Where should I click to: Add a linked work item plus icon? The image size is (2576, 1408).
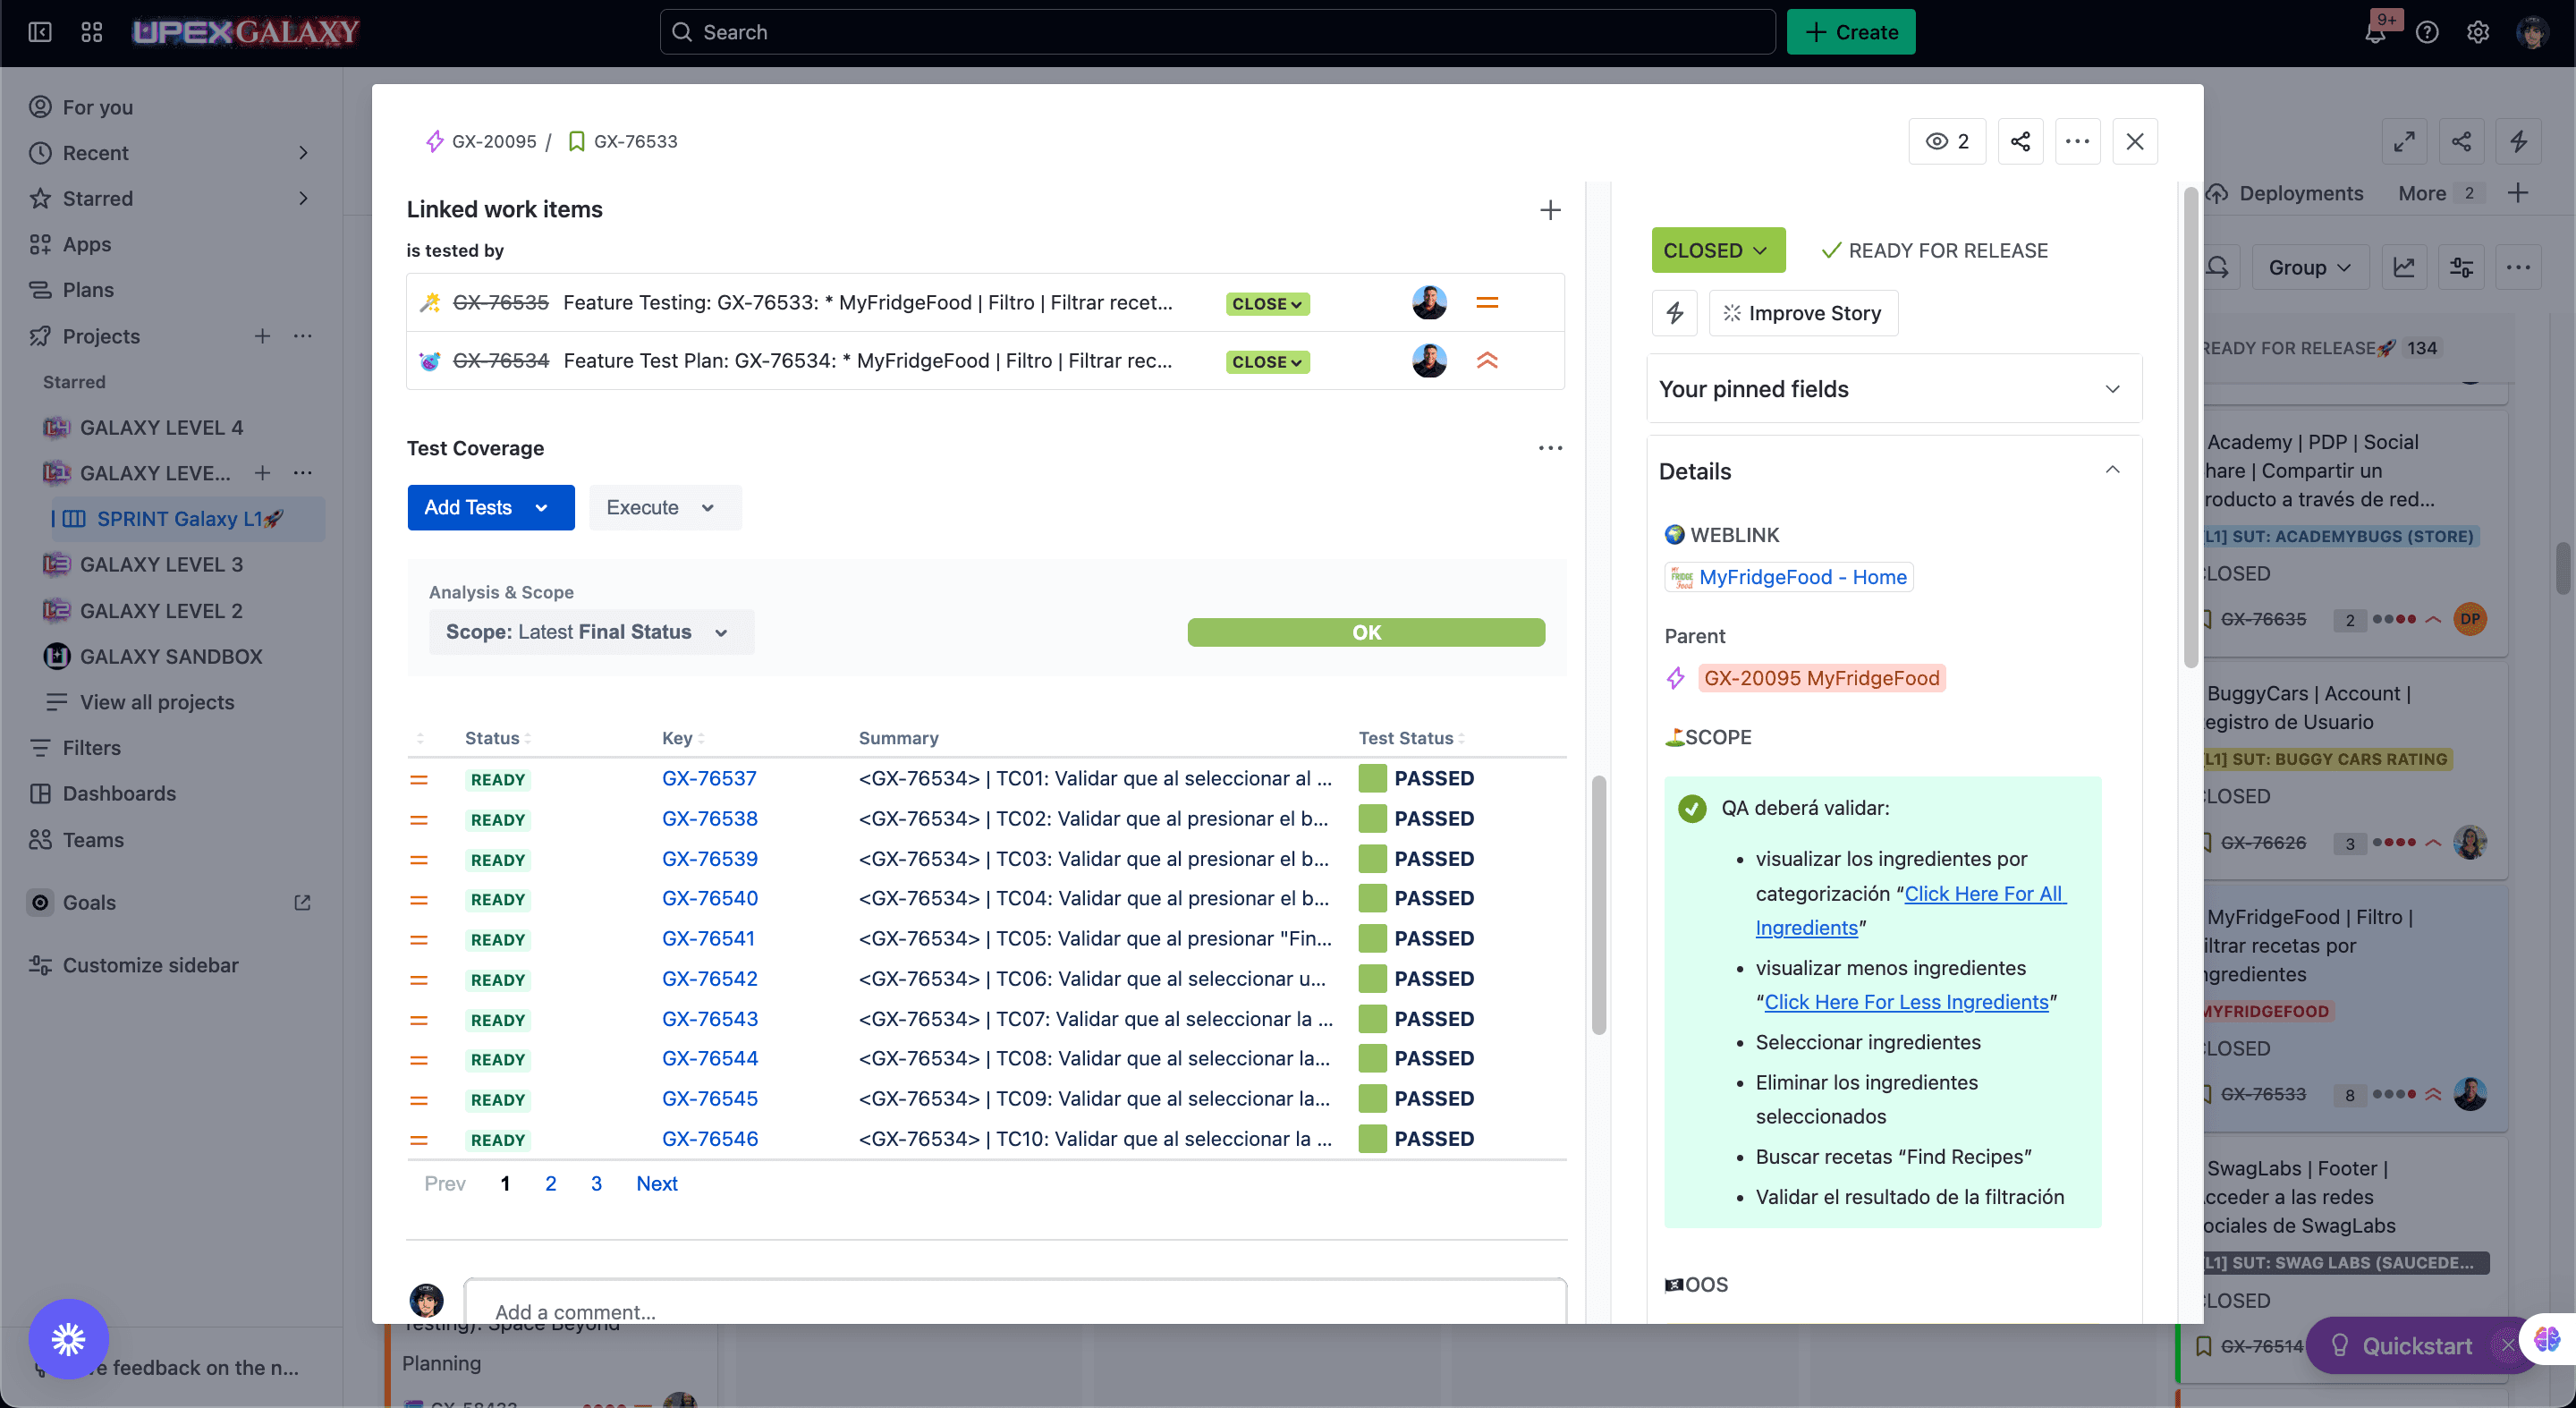1549,210
